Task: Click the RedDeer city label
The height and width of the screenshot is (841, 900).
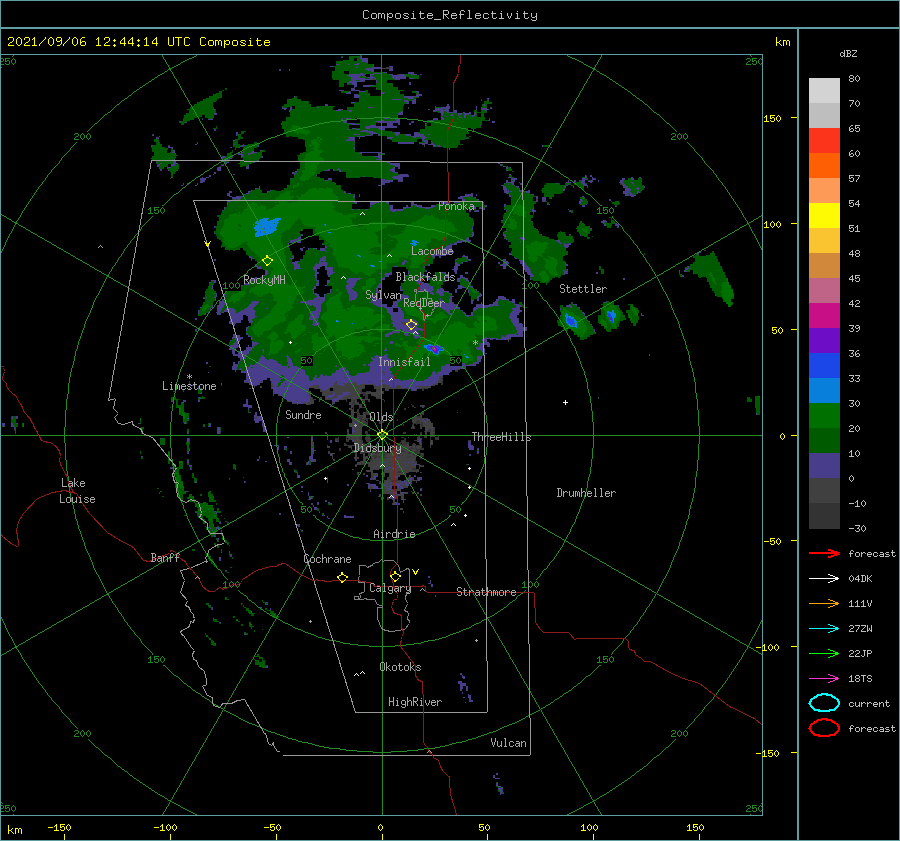Action: (424, 303)
